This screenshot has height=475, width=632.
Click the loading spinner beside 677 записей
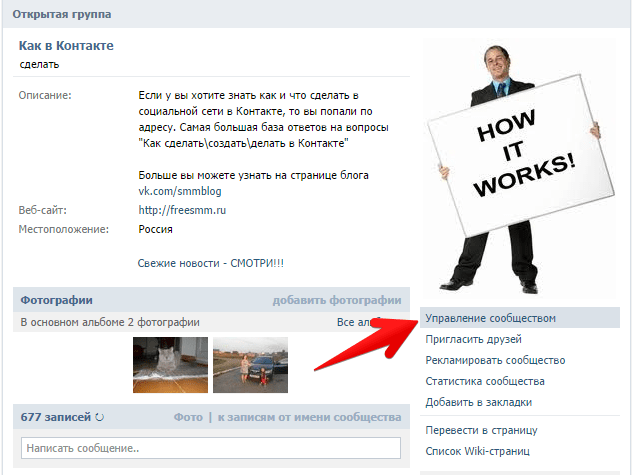(100, 417)
